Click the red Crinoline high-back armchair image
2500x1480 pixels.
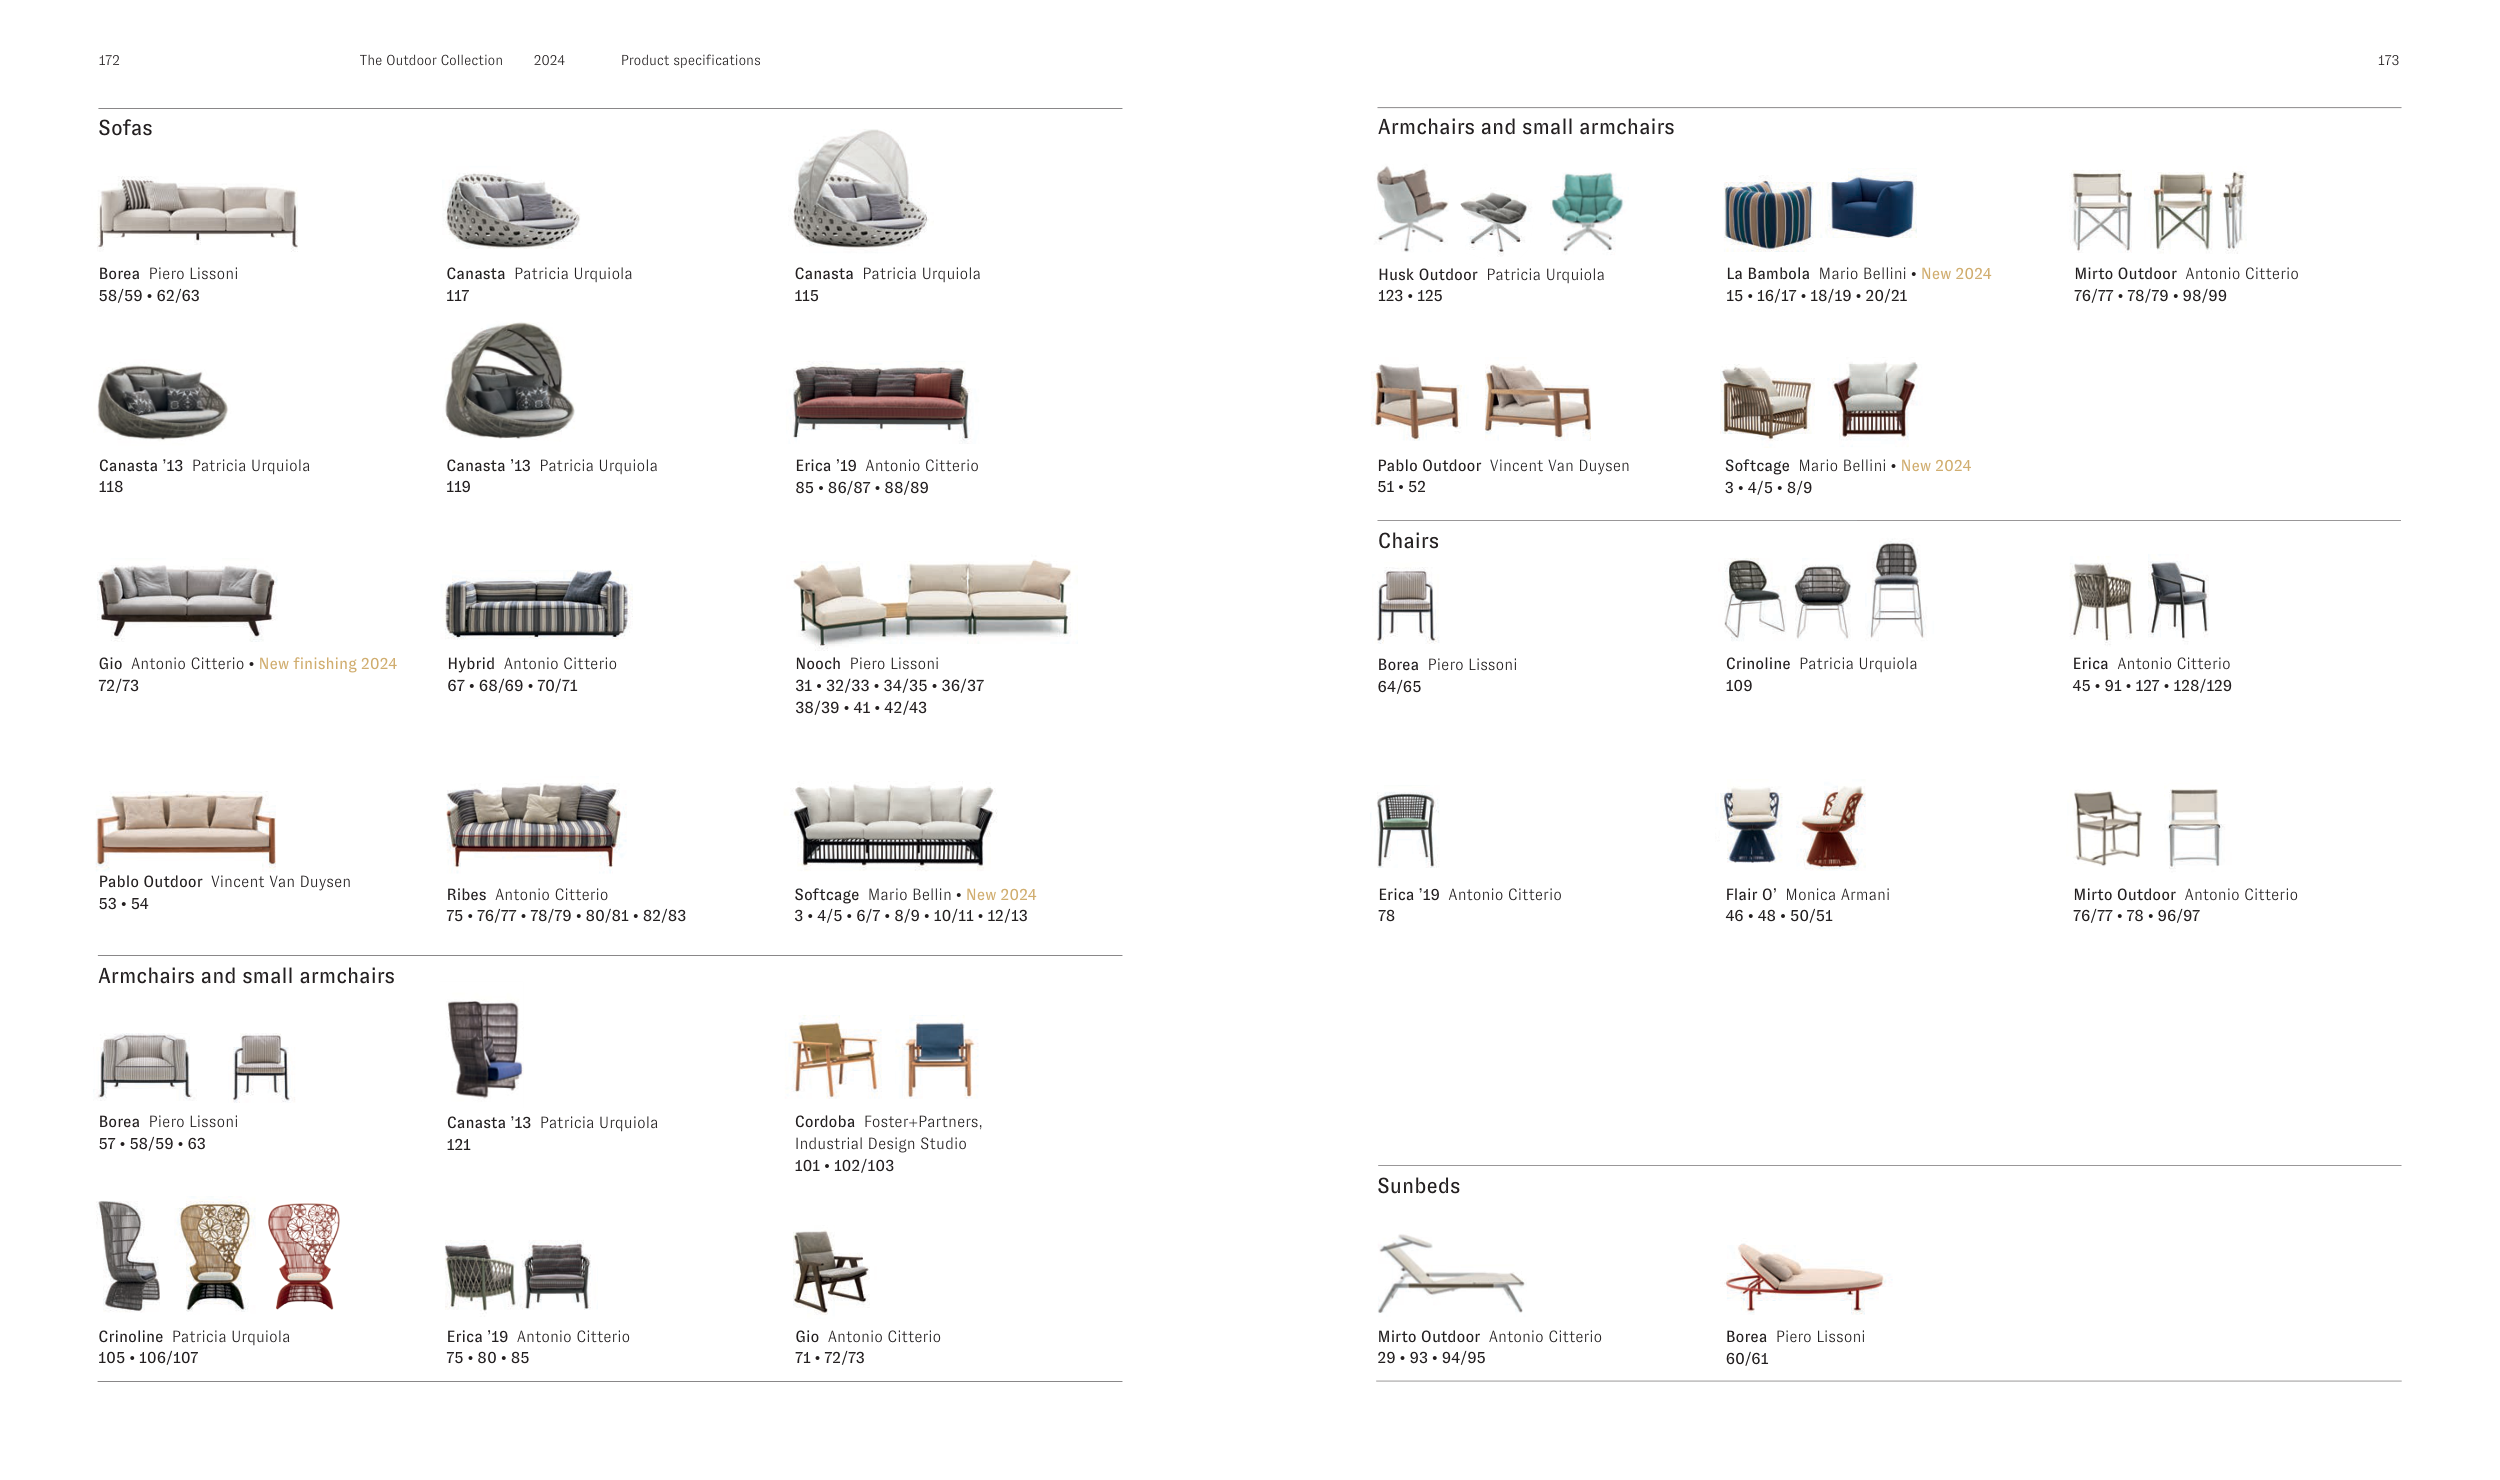[304, 1256]
